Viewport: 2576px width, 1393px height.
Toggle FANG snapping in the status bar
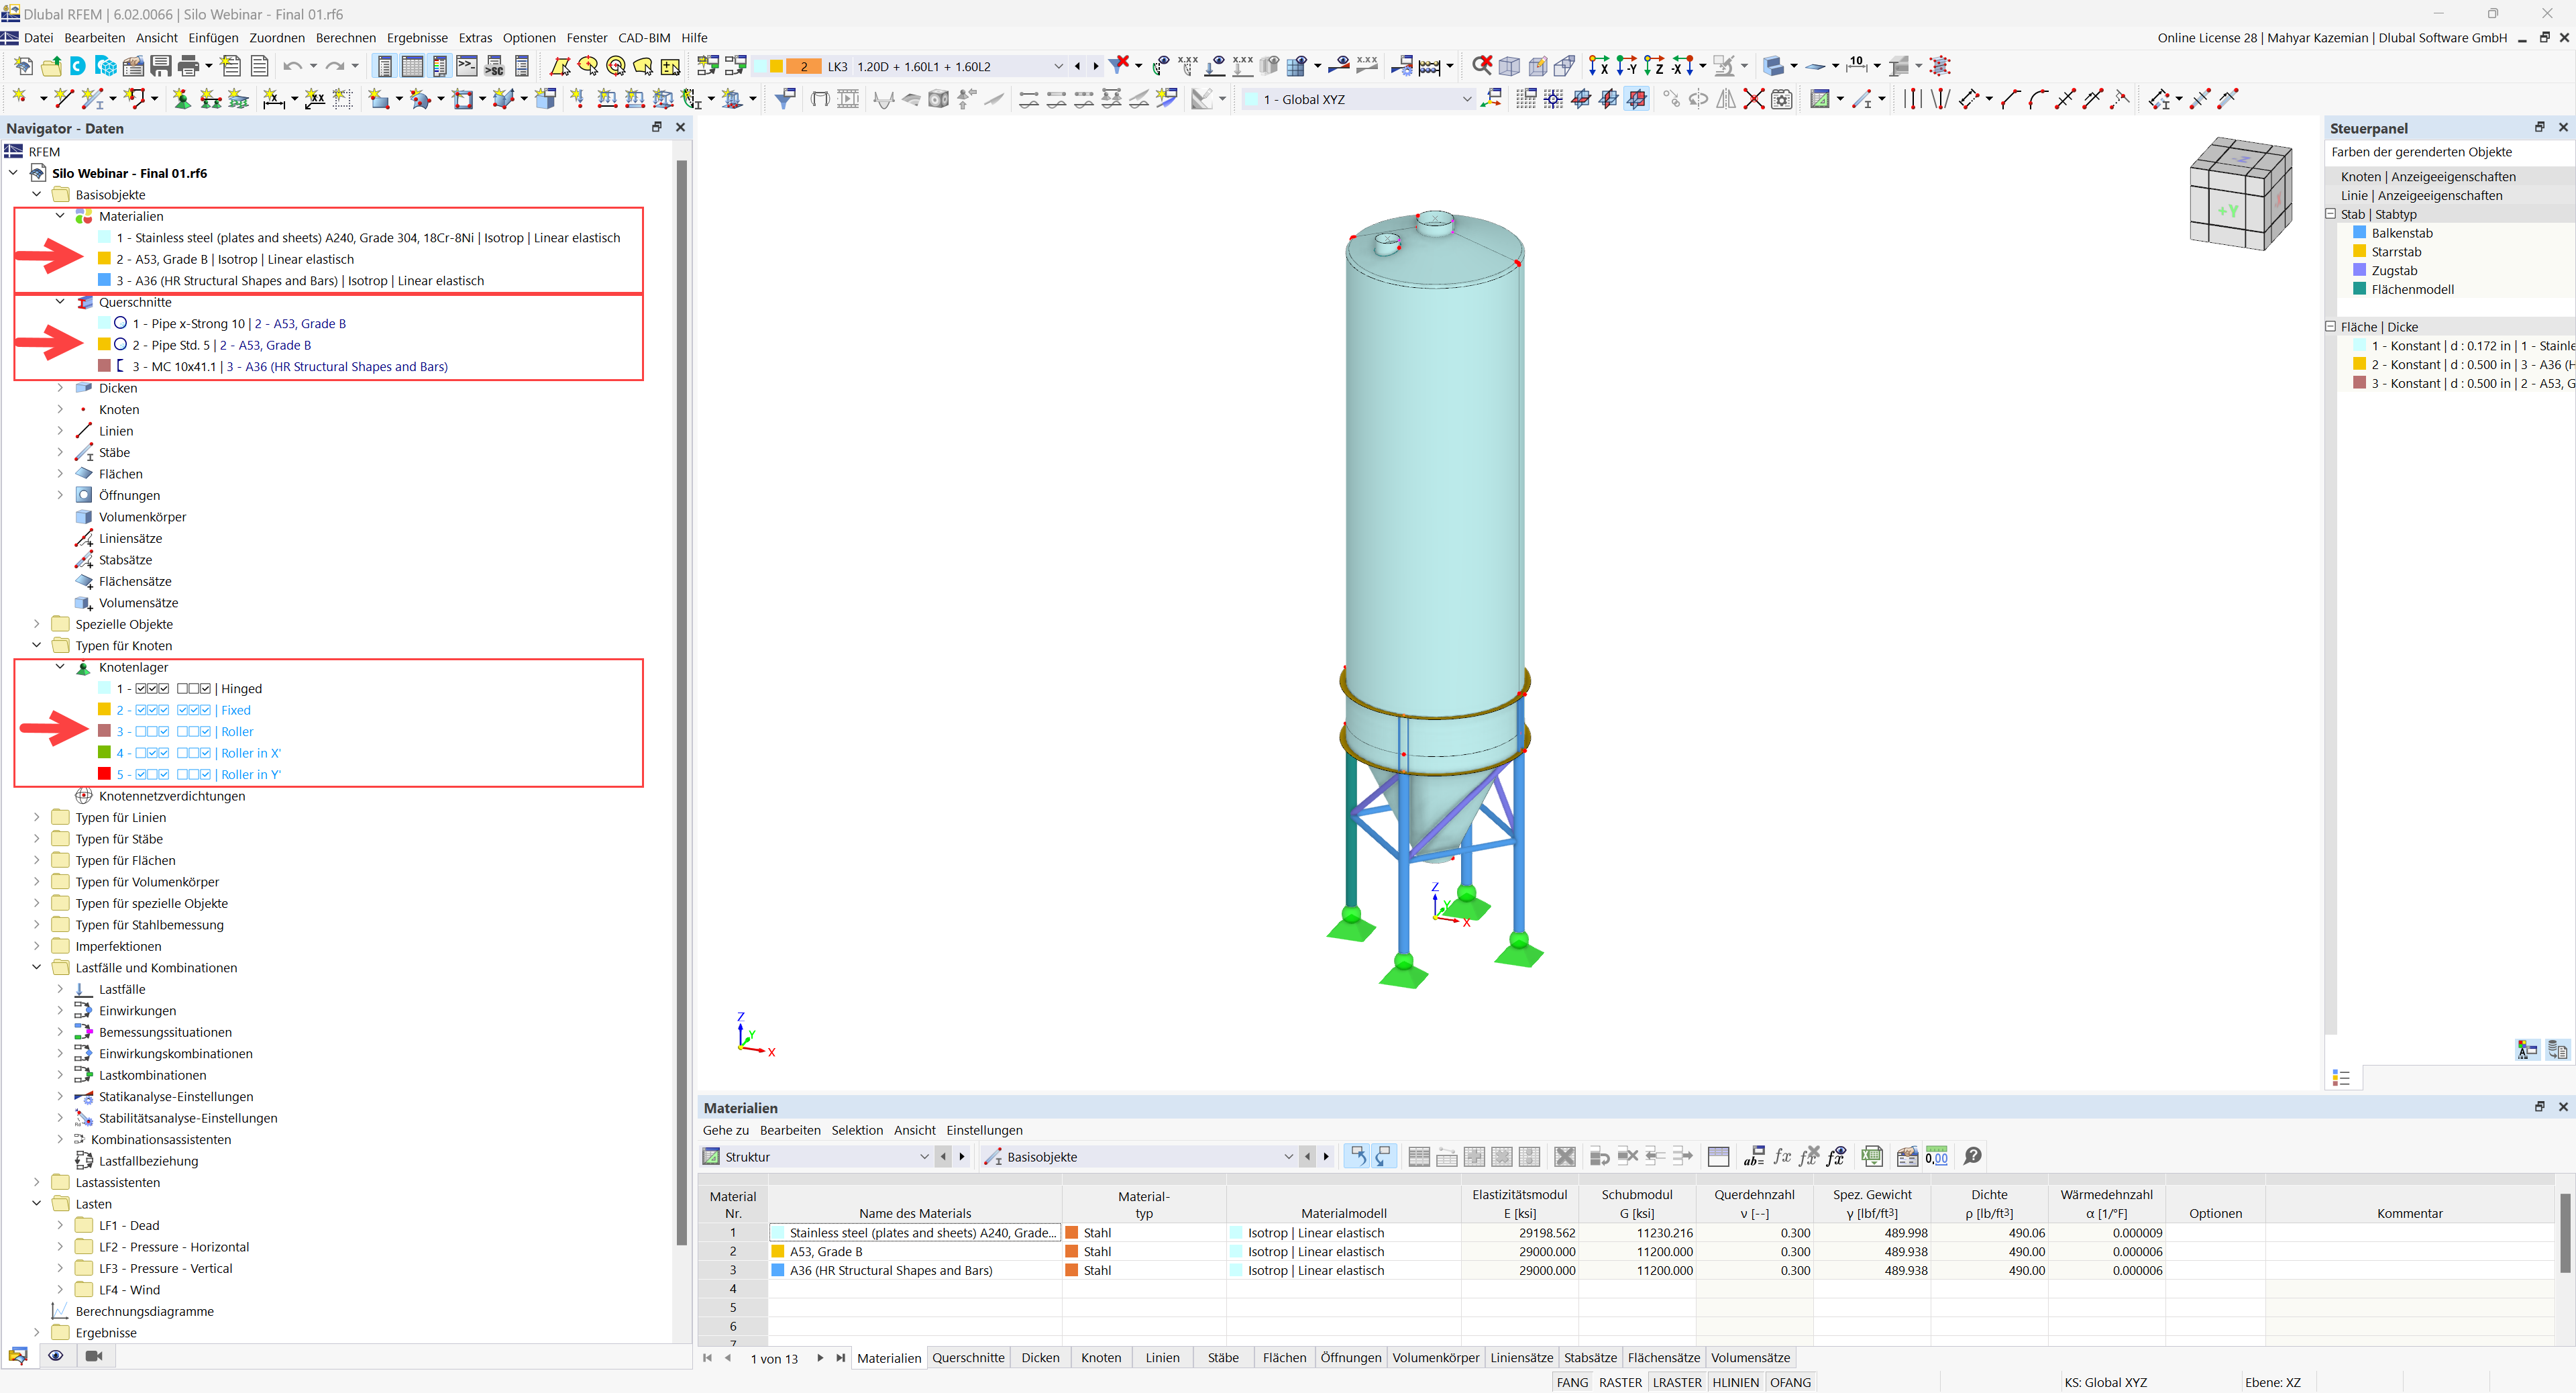click(x=1572, y=1382)
